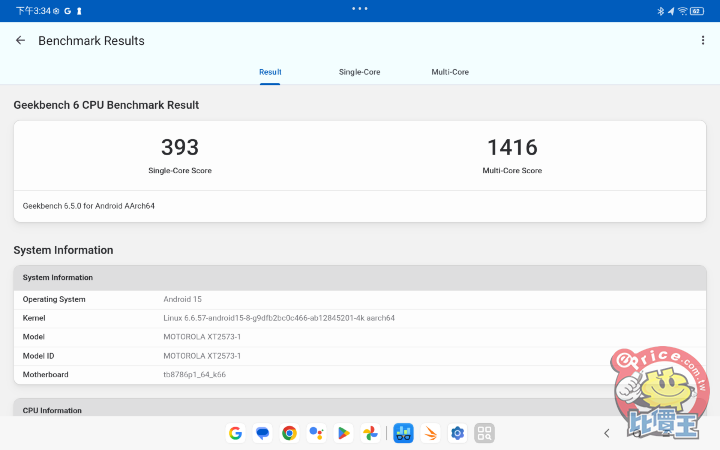Launch Google app from the taskbar

[x=235, y=433]
